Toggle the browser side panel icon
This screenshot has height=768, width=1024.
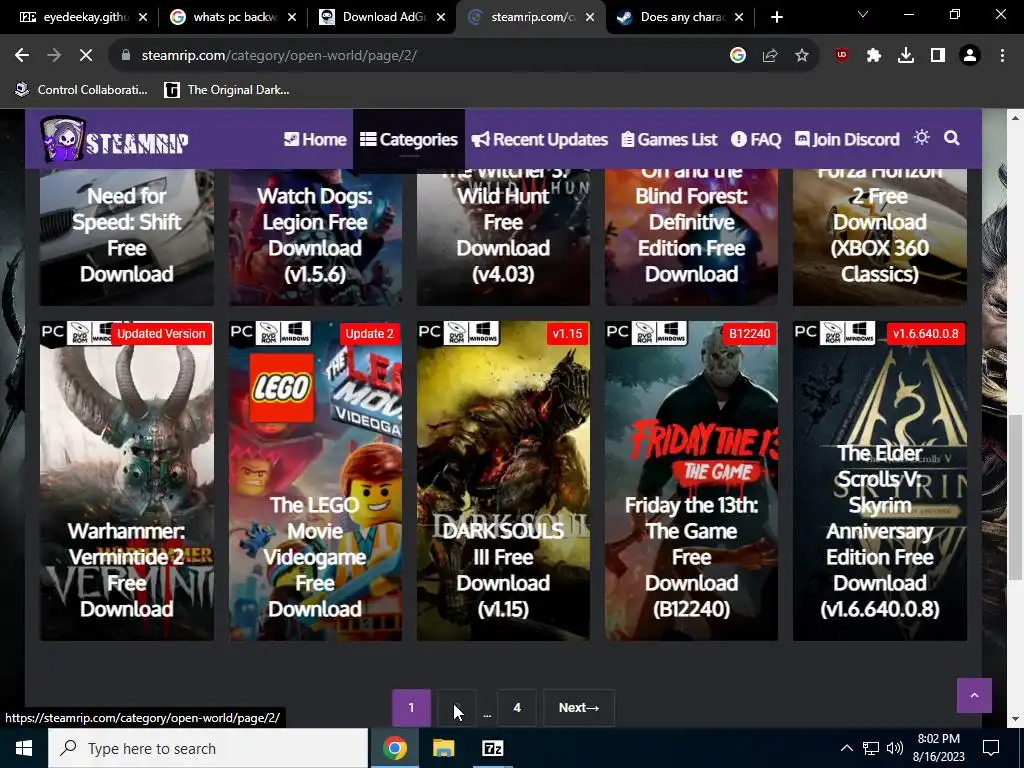pyautogui.click(x=937, y=56)
